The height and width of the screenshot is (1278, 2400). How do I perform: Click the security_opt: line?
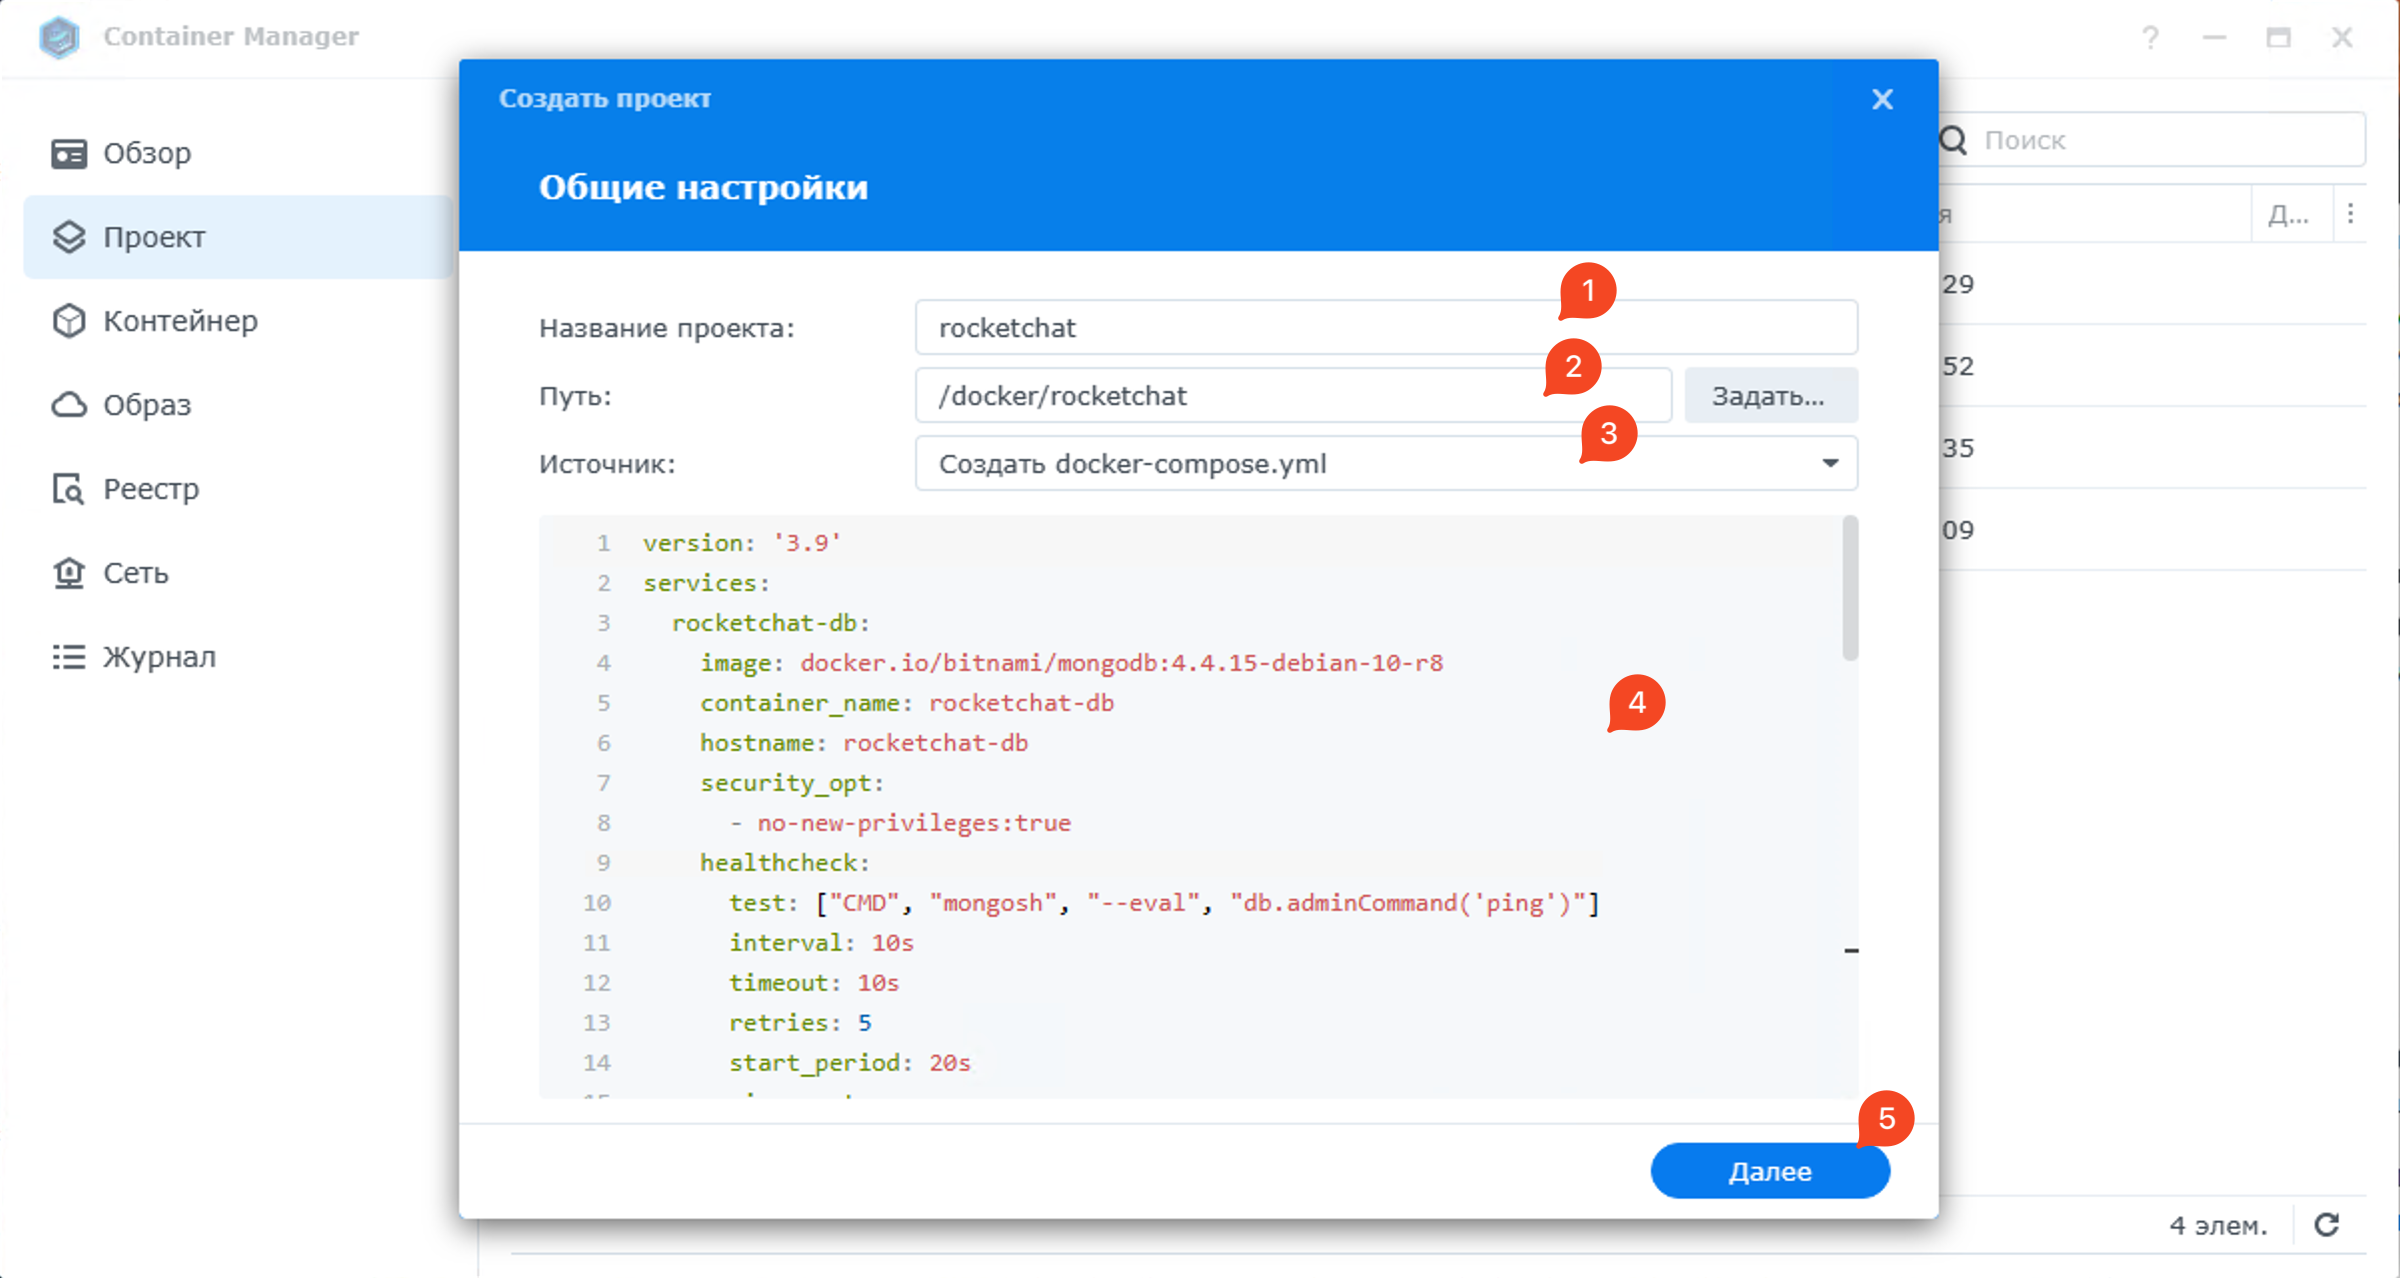(792, 783)
